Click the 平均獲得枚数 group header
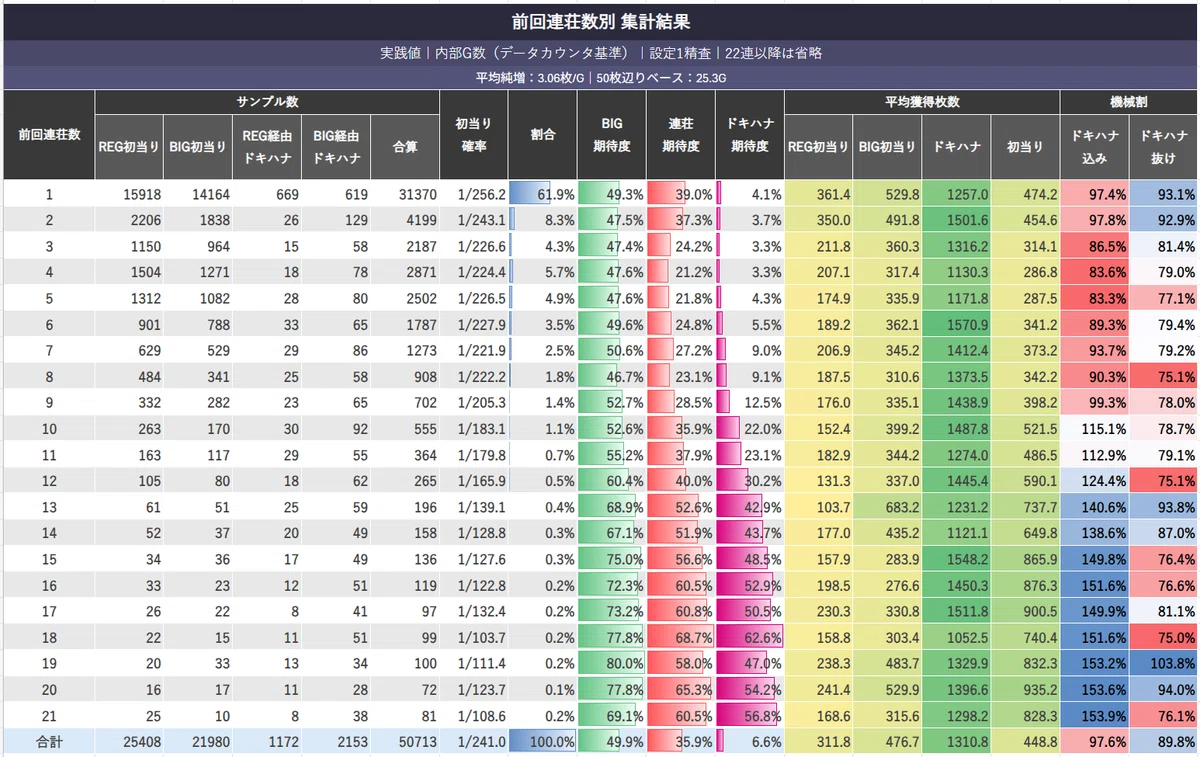1200x757 pixels. coord(922,101)
